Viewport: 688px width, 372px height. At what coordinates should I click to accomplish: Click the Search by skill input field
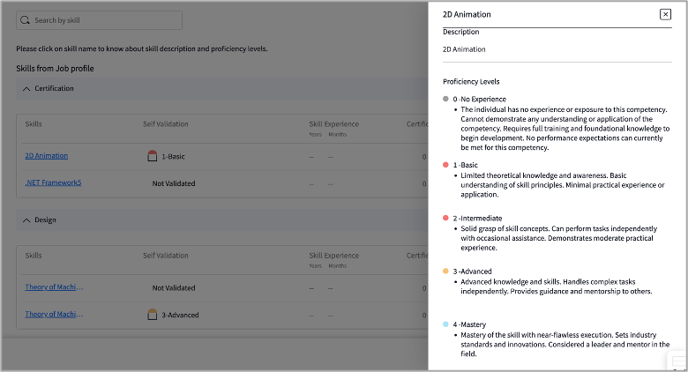tap(100, 20)
